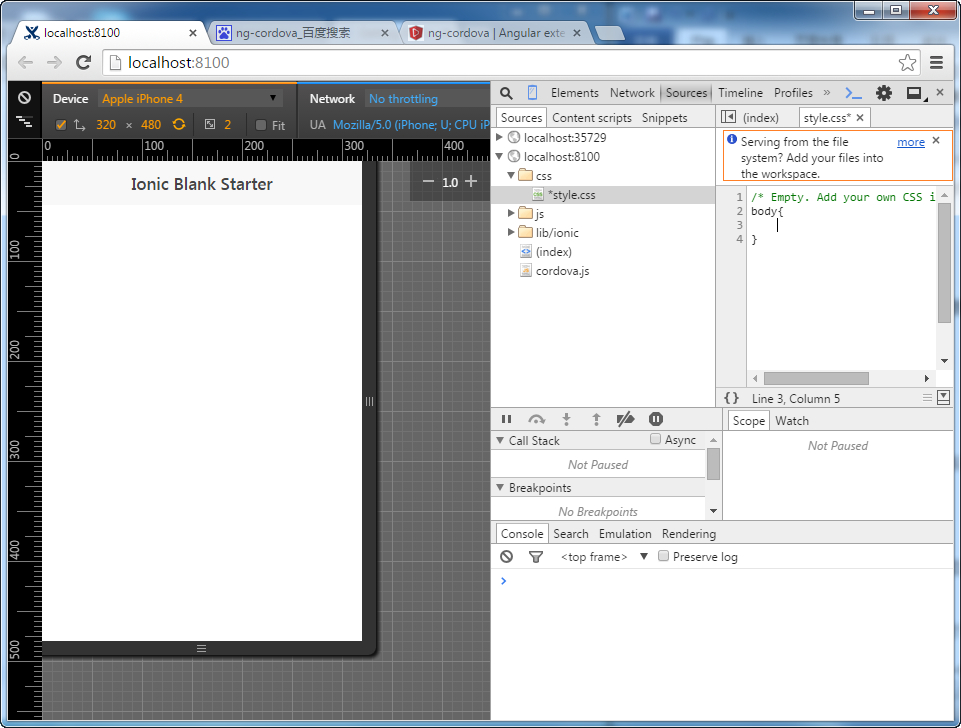Enable the Fit checkbox
The height and width of the screenshot is (728, 961).
tap(260, 125)
